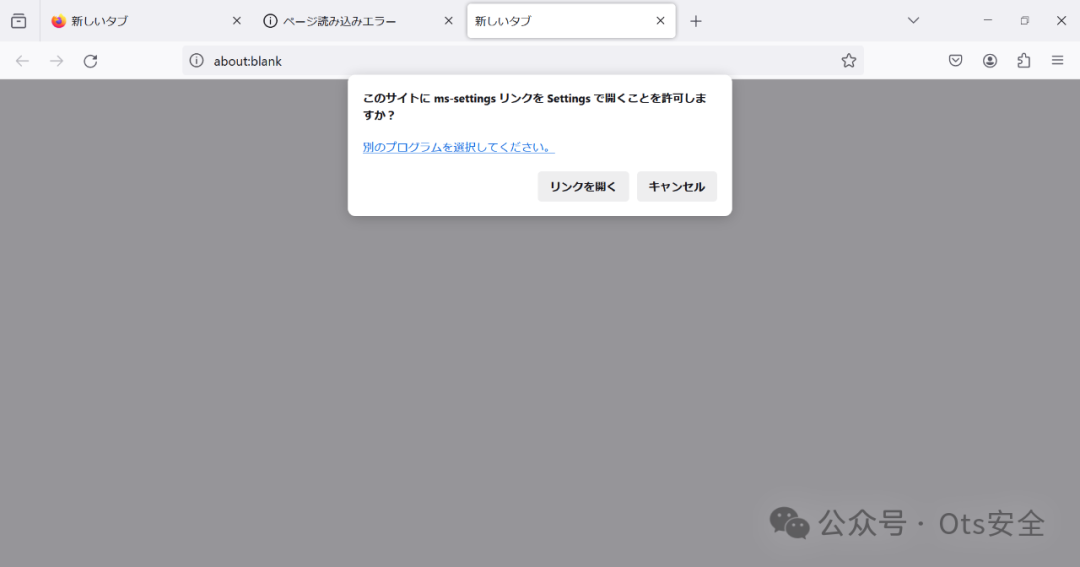This screenshot has width=1080, height=567.
Task: Close the ページ読み込みエラー tab
Action: (x=448, y=21)
